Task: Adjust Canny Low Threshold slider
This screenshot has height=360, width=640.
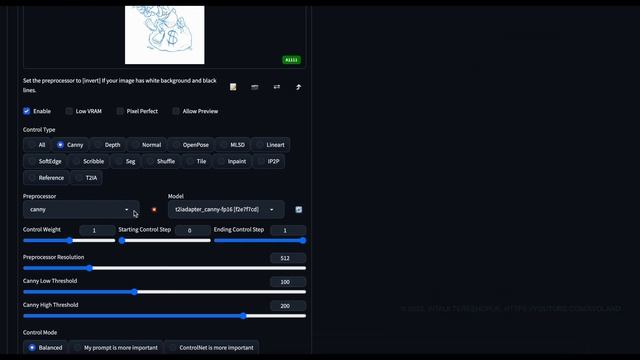Action: [164, 292]
